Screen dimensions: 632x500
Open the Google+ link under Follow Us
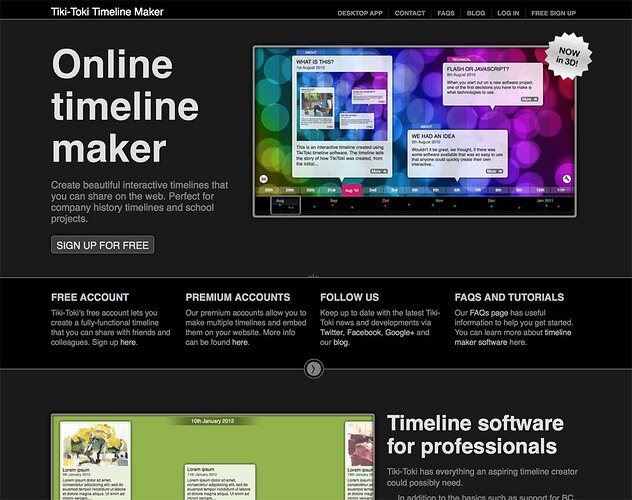[399, 333]
